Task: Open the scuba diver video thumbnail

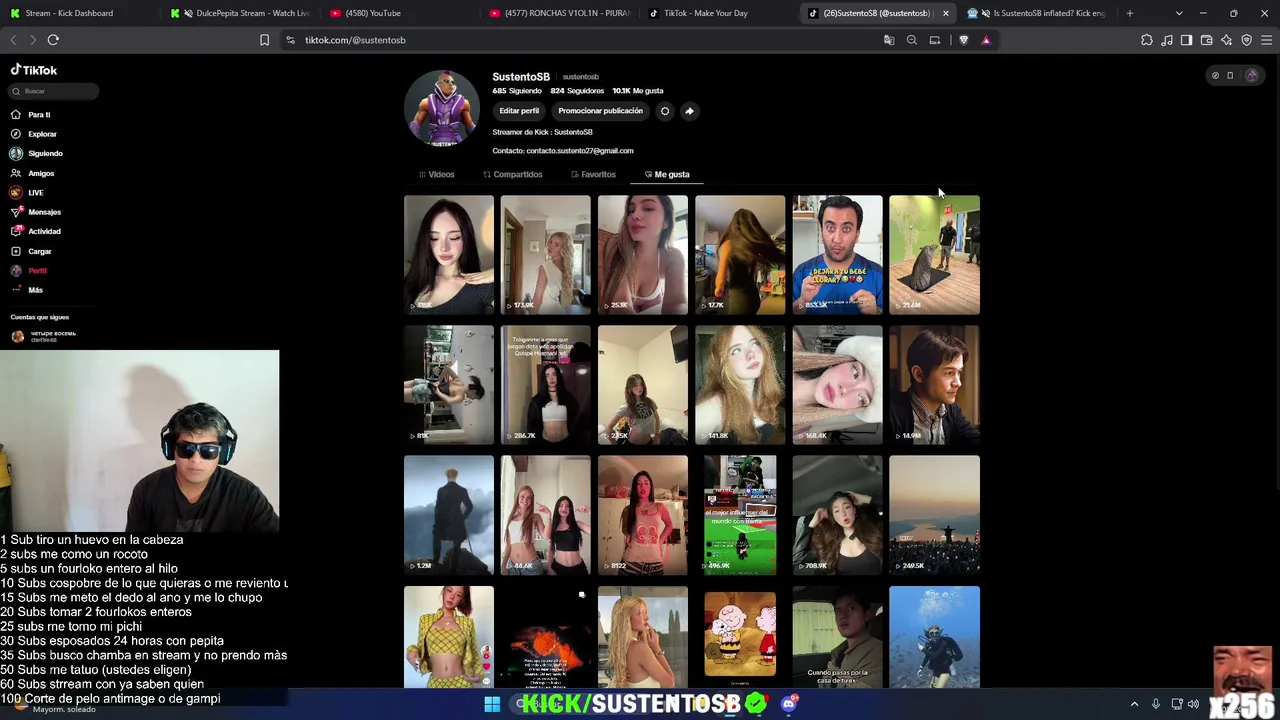Action: click(x=934, y=637)
